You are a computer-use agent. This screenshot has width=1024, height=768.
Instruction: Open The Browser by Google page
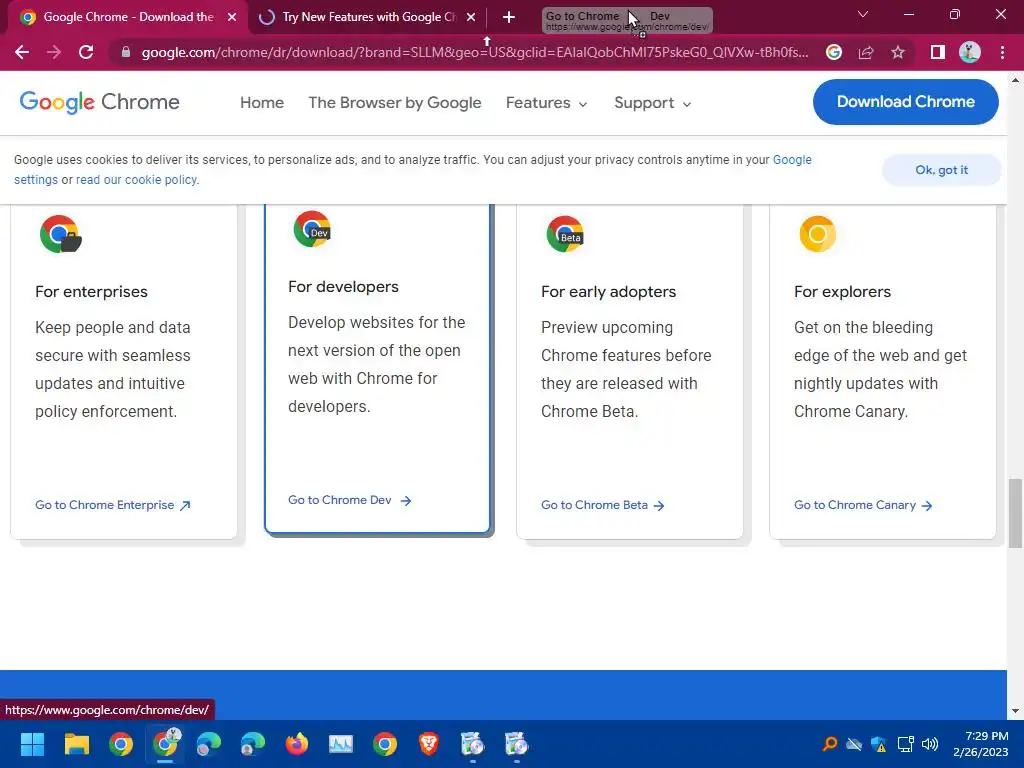click(x=394, y=103)
